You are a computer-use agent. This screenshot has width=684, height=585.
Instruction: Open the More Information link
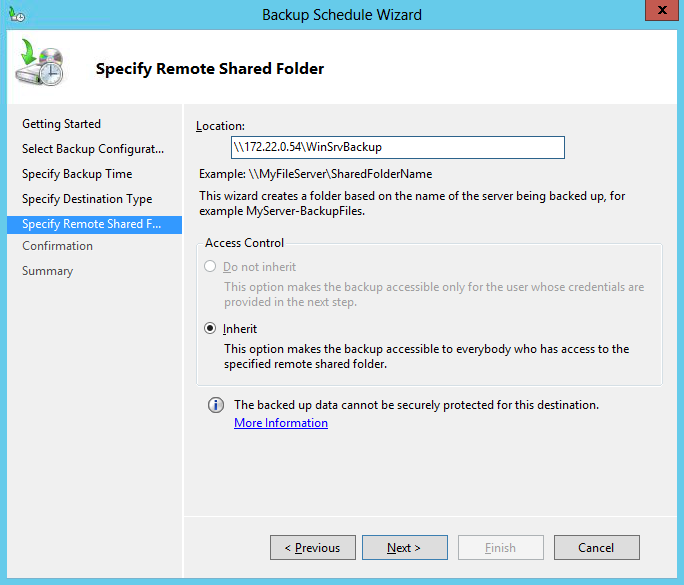click(x=281, y=423)
